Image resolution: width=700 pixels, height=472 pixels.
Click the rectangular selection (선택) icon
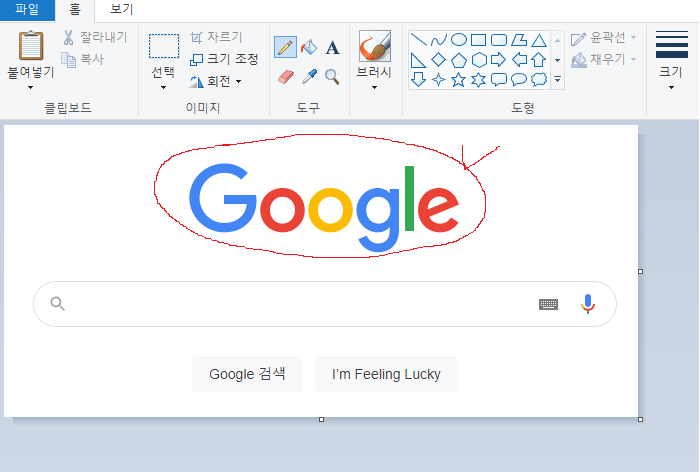(164, 46)
